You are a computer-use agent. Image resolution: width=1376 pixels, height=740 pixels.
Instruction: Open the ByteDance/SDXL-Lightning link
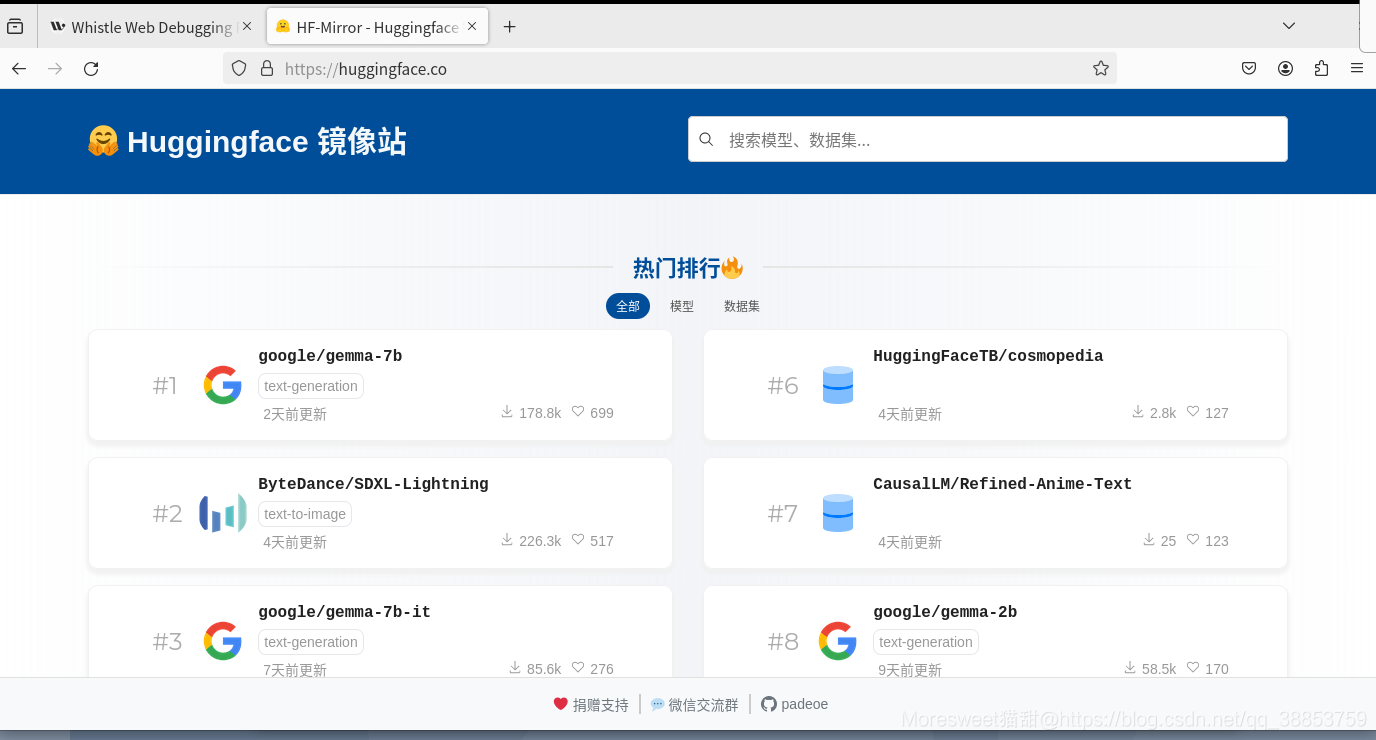point(373,484)
